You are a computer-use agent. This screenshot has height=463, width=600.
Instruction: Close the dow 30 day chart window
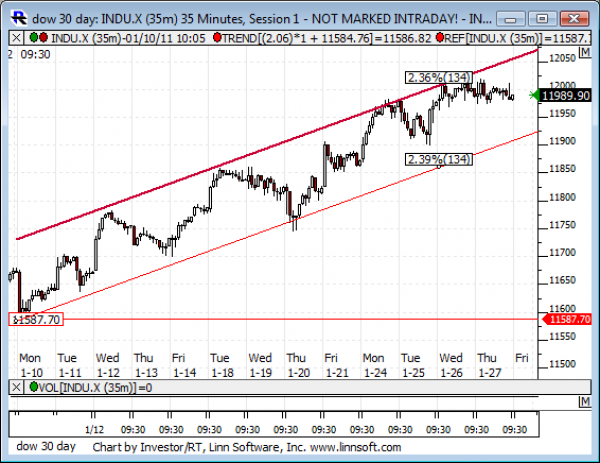click(x=574, y=19)
